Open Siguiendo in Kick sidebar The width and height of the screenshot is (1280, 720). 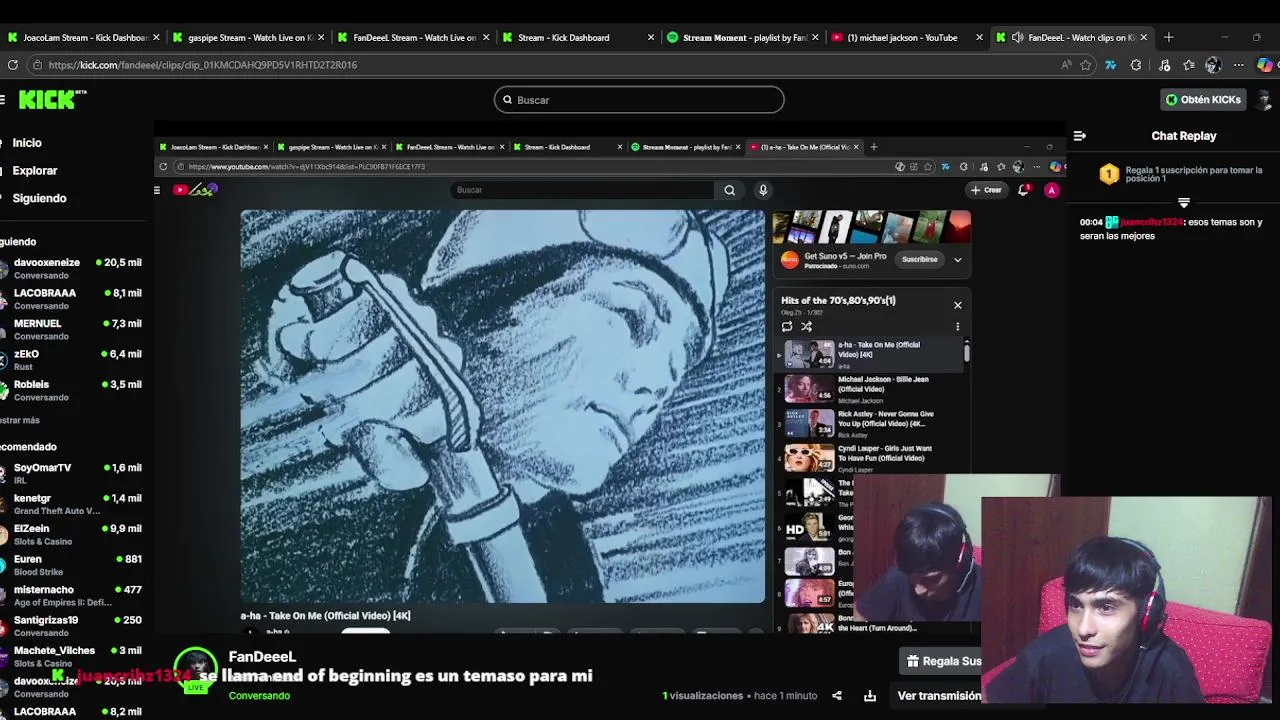(x=39, y=198)
